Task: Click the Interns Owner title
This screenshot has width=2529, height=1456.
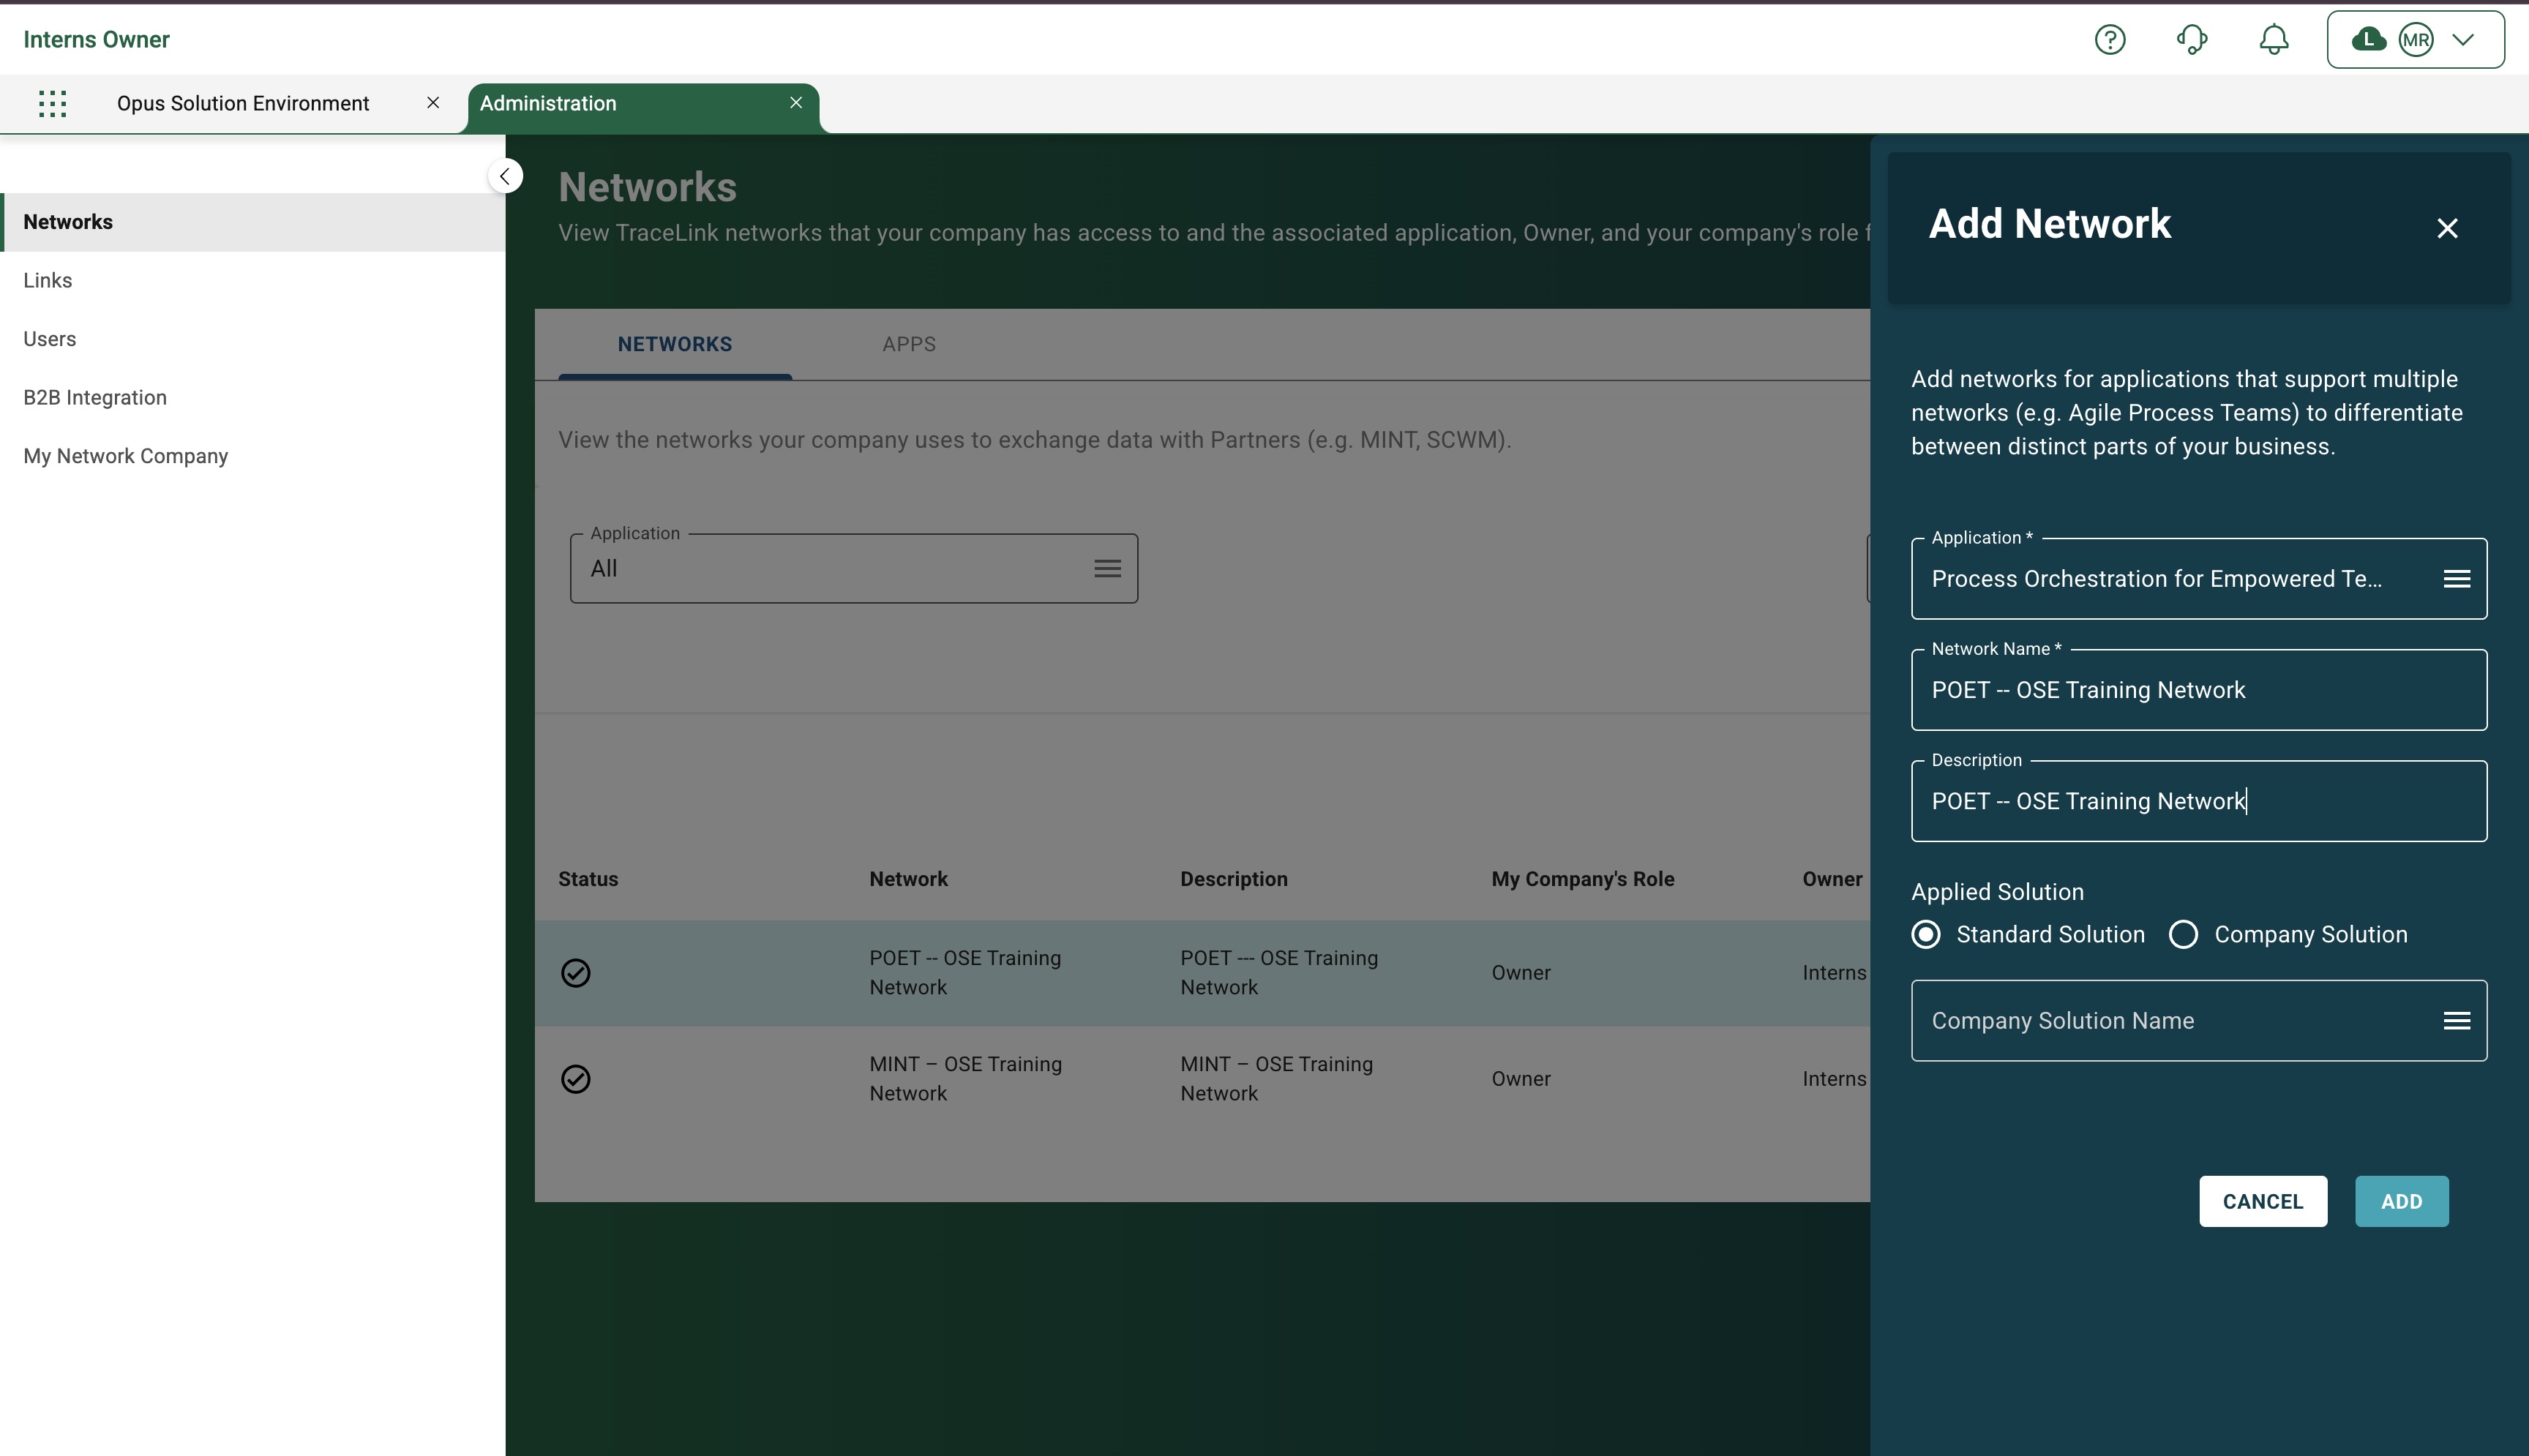Action: (x=96, y=40)
